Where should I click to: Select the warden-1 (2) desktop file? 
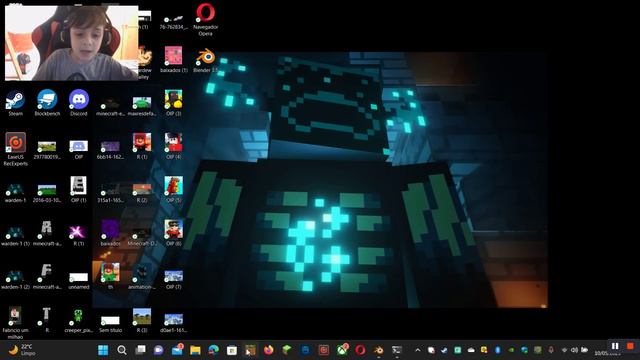(16, 279)
